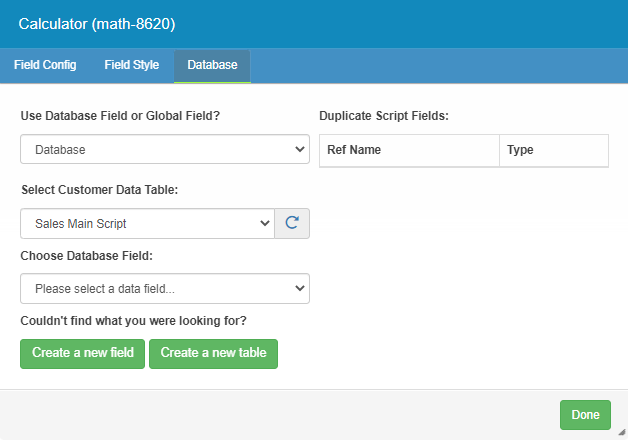Click the gray footer bar left of Done
The width and height of the screenshot is (628, 440).
(x=280, y=414)
